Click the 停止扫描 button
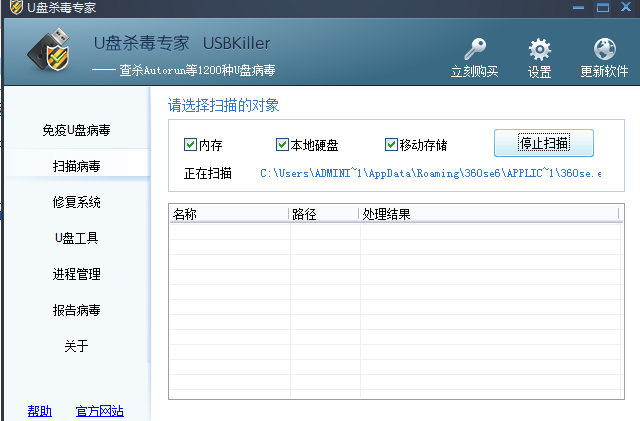Image resolution: width=640 pixels, height=421 pixels. point(544,143)
